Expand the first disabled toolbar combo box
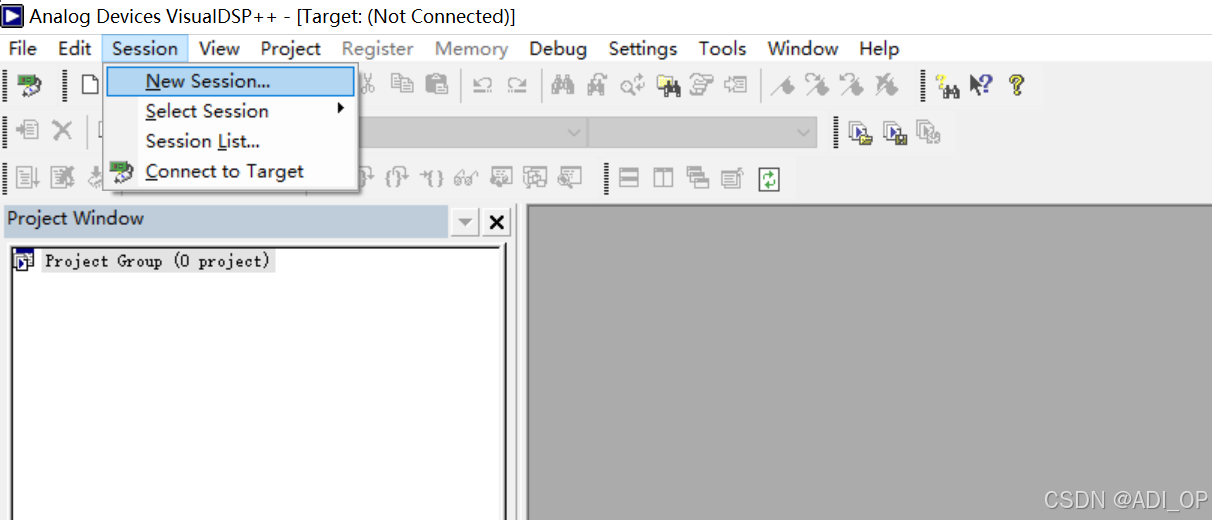This screenshot has height=520, width=1212. [x=574, y=132]
